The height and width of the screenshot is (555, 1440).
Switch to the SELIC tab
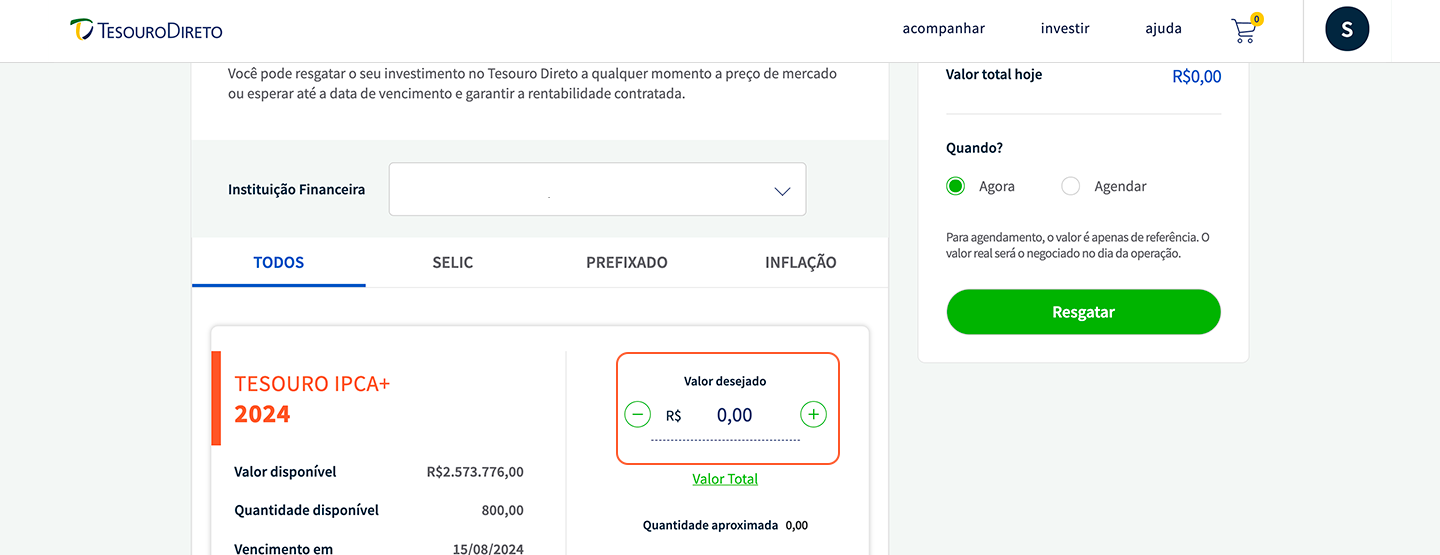tap(452, 263)
